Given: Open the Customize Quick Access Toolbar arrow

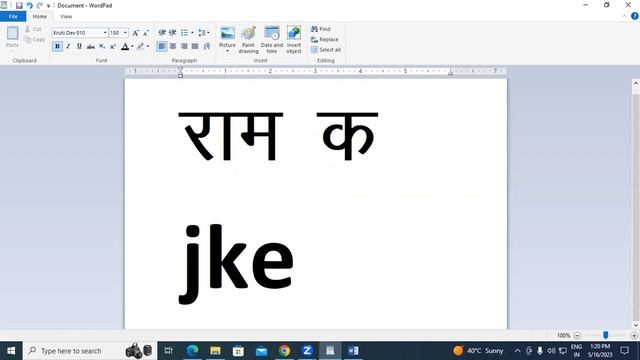Looking at the screenshot, I should (x=48, y=6).
